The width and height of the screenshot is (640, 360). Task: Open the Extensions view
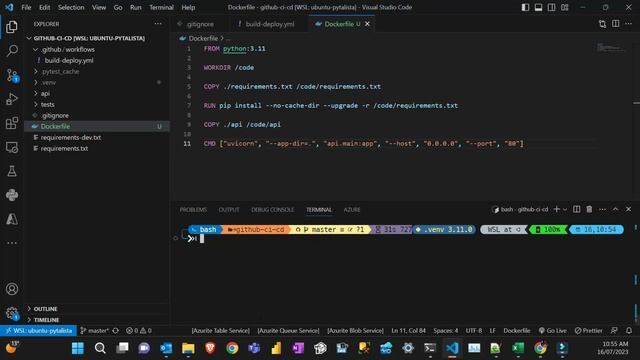point(12,123)
